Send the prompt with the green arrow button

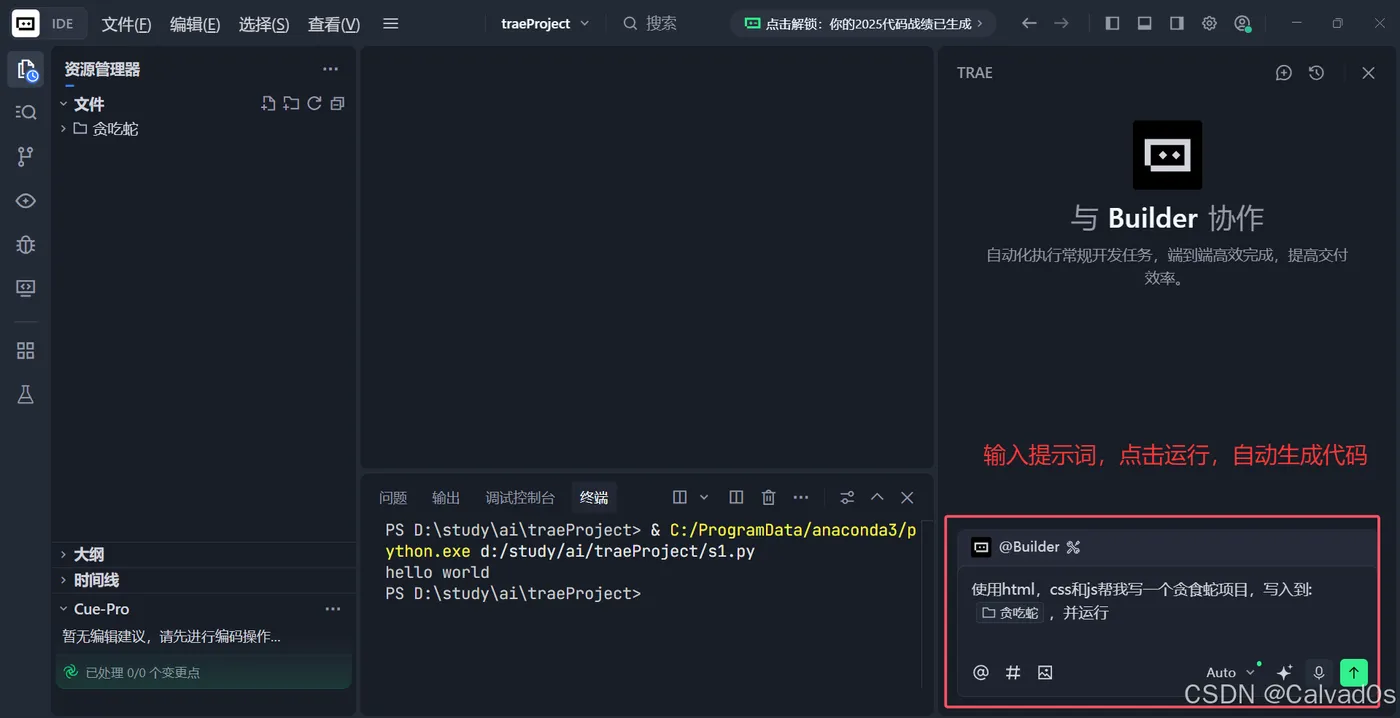(1353, 673)
